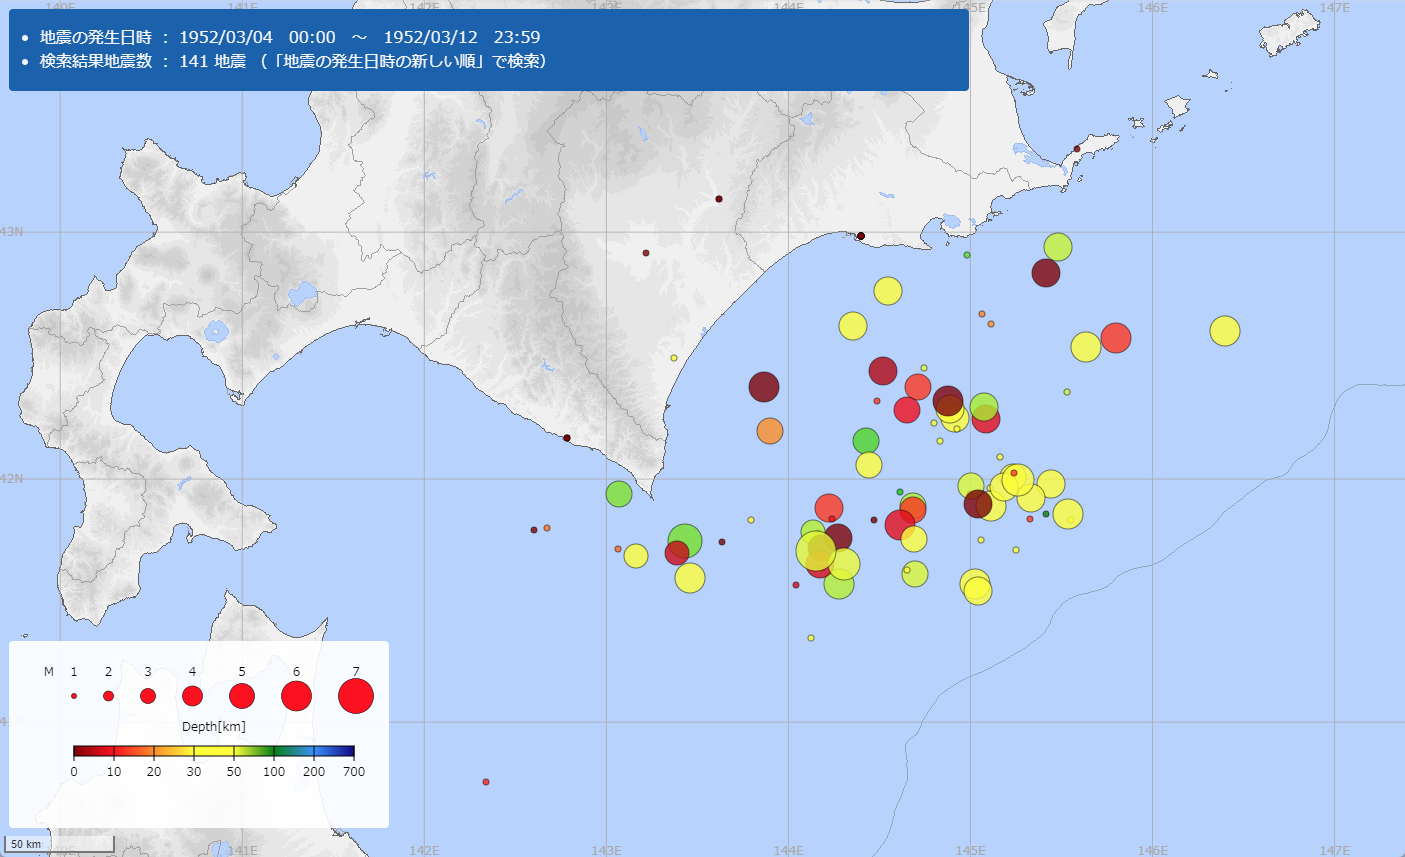The image size is (1405, 857).
Task: Click the depth color scale bar
Action: coord(214,751)
